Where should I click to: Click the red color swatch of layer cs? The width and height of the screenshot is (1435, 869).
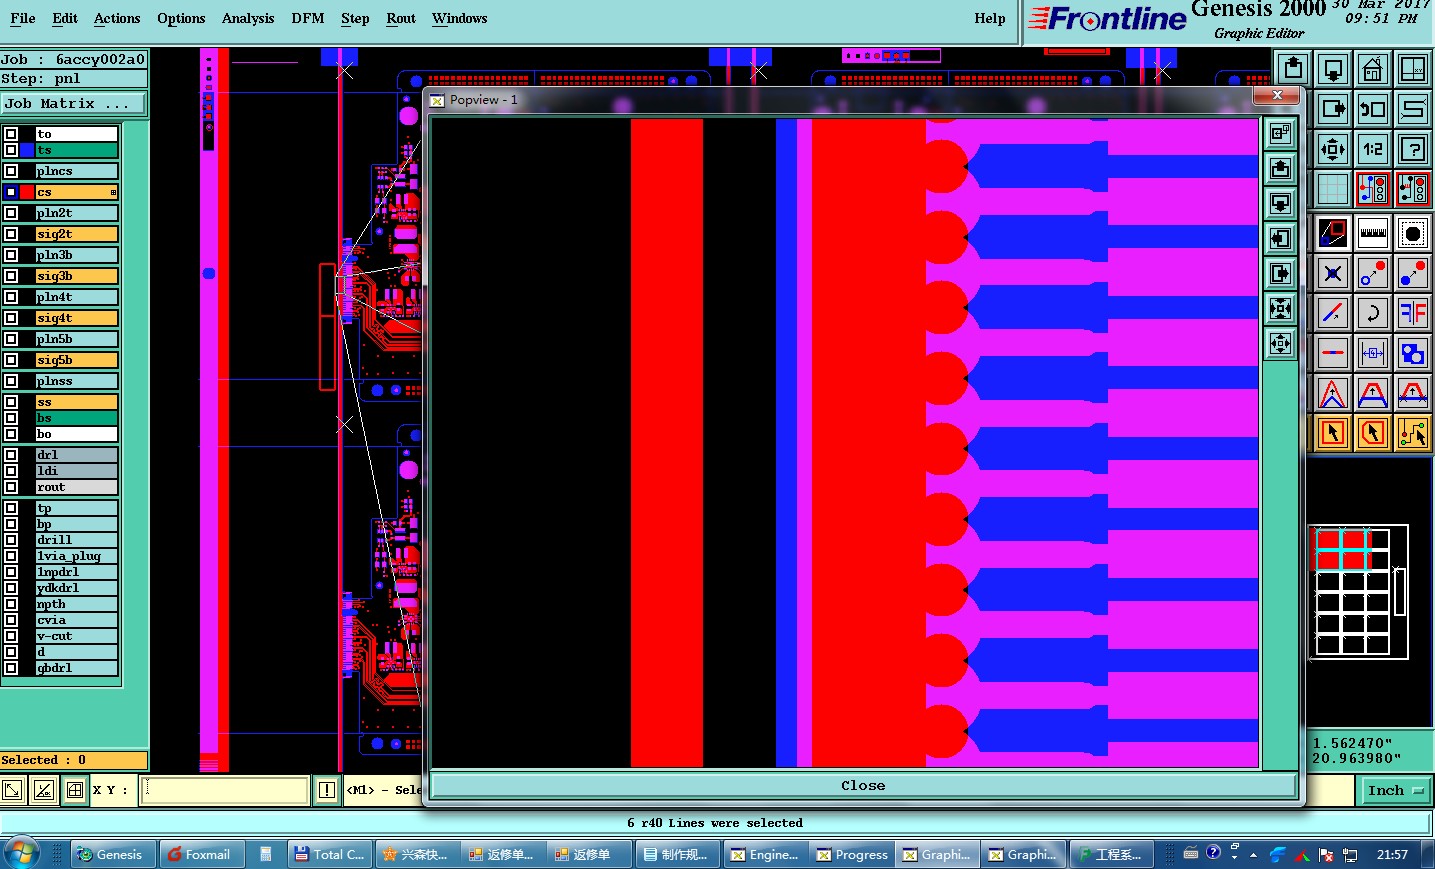pyautogui.click(x=27, y=192)
